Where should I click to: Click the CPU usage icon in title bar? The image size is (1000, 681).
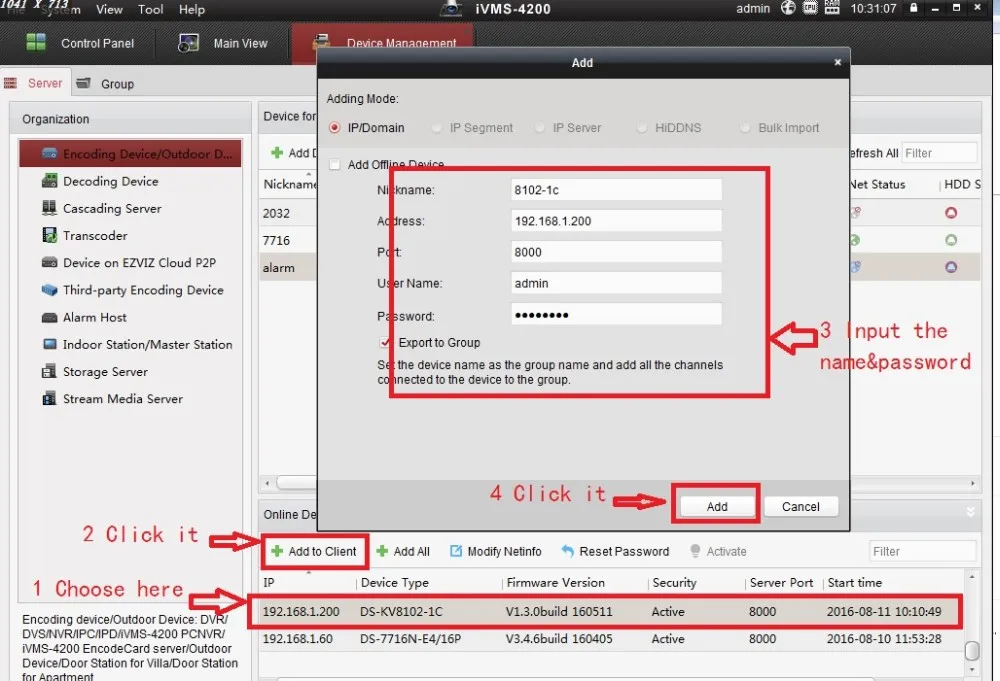coord(810,8)
